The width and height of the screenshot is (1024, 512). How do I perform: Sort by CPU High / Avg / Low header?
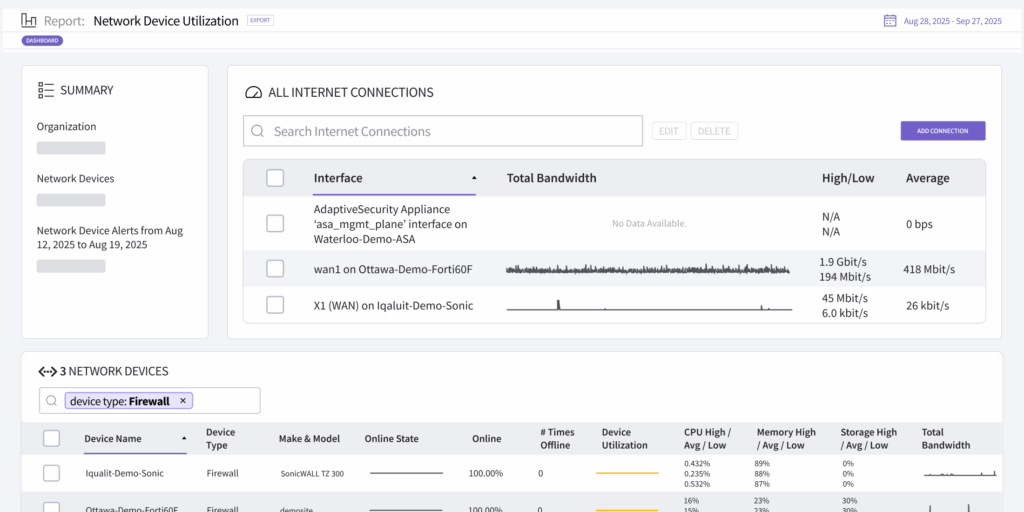tap(707, 438)
